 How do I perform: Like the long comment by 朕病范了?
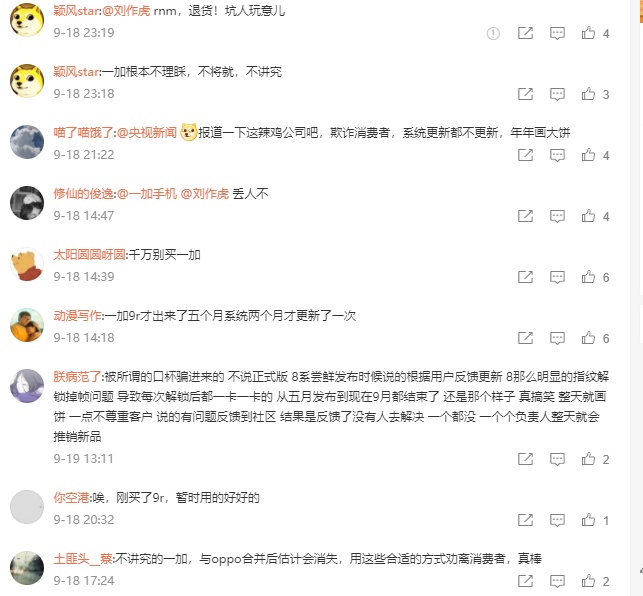588,459
